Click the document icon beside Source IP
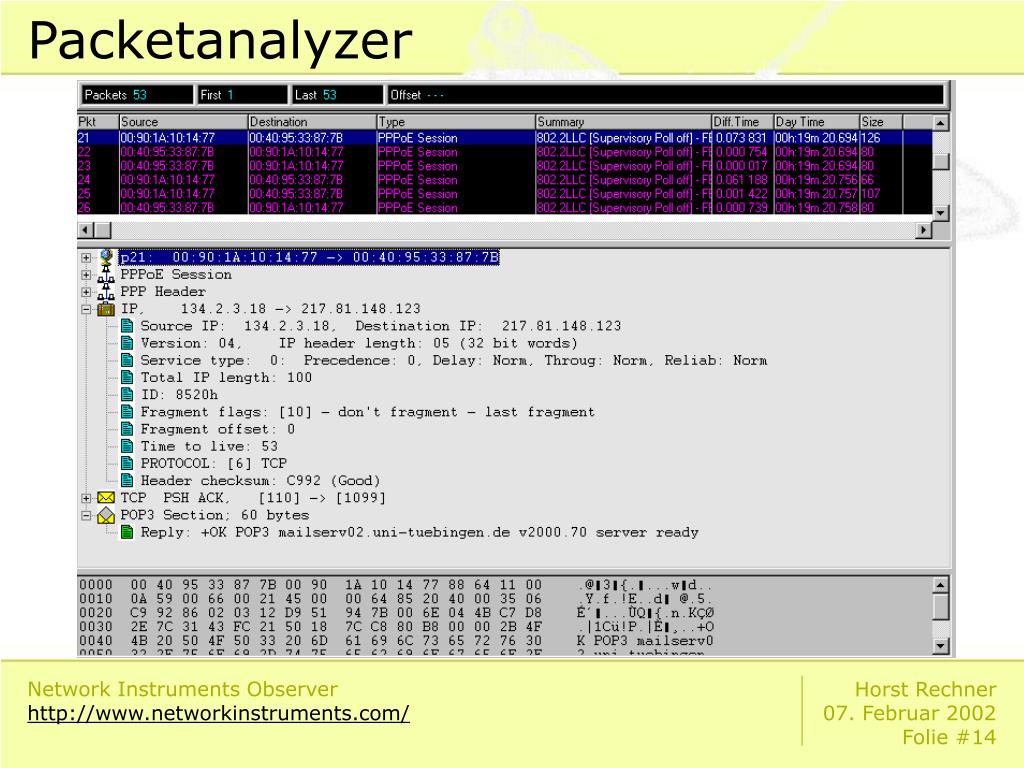This screenshot has width=1024, height=768. coord(127,326)
